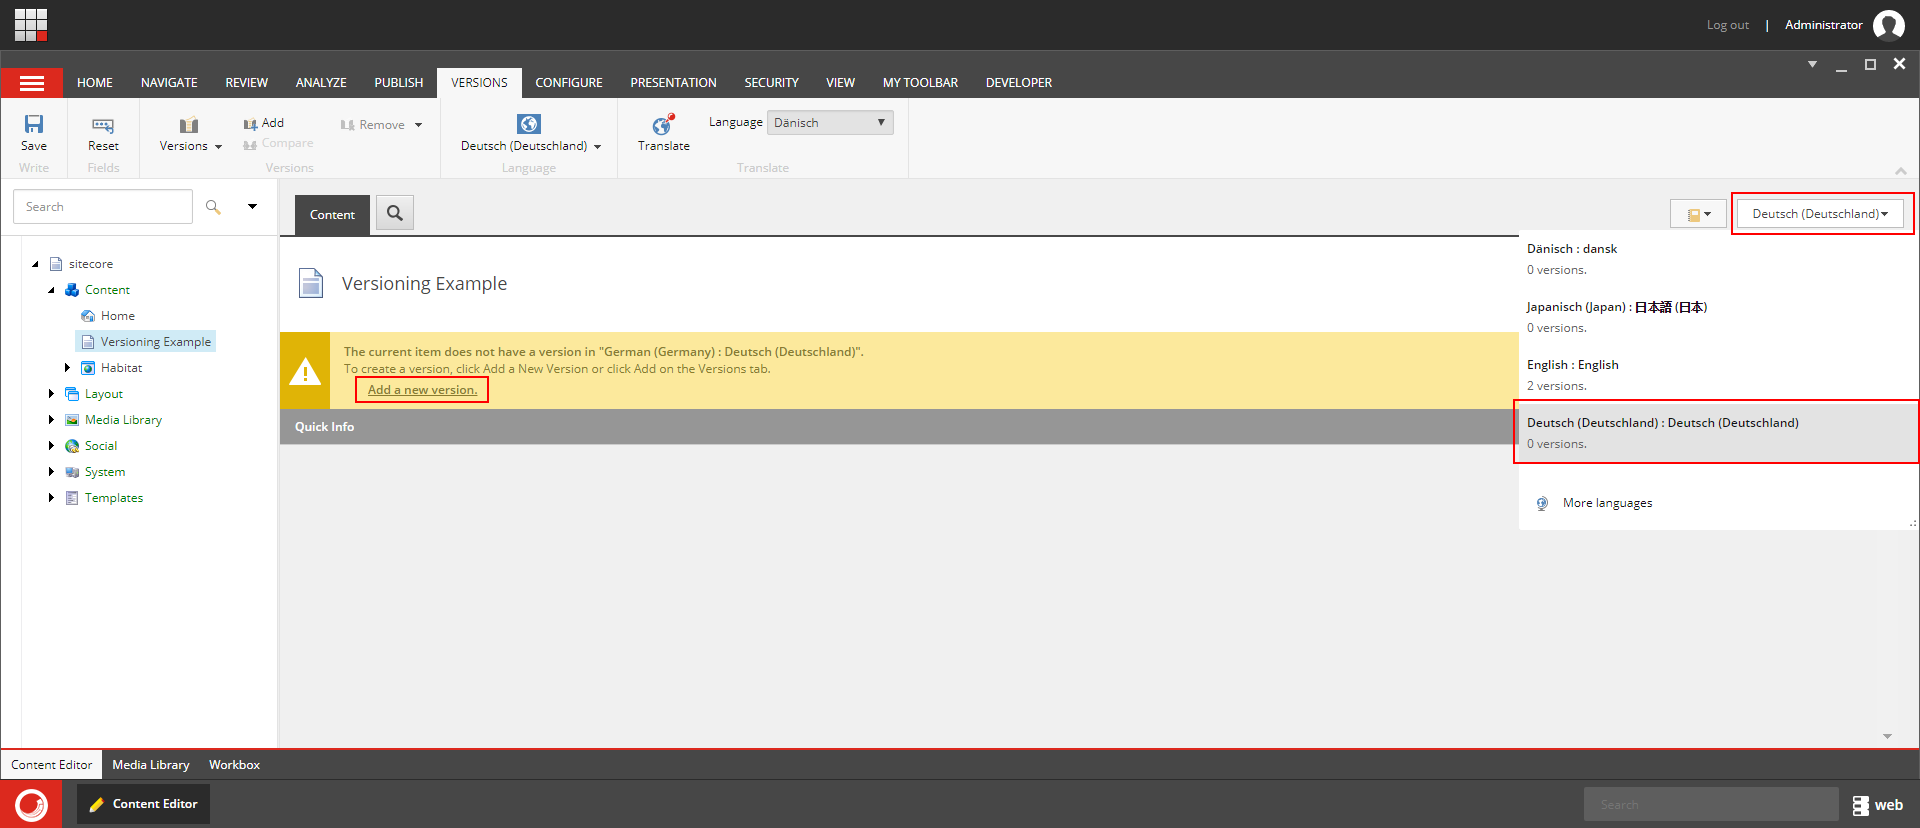The width and height of the screenshot is (1920, 828).
Task: Open the Sitecore Launchpad grid icon
Action: [31, 24]
